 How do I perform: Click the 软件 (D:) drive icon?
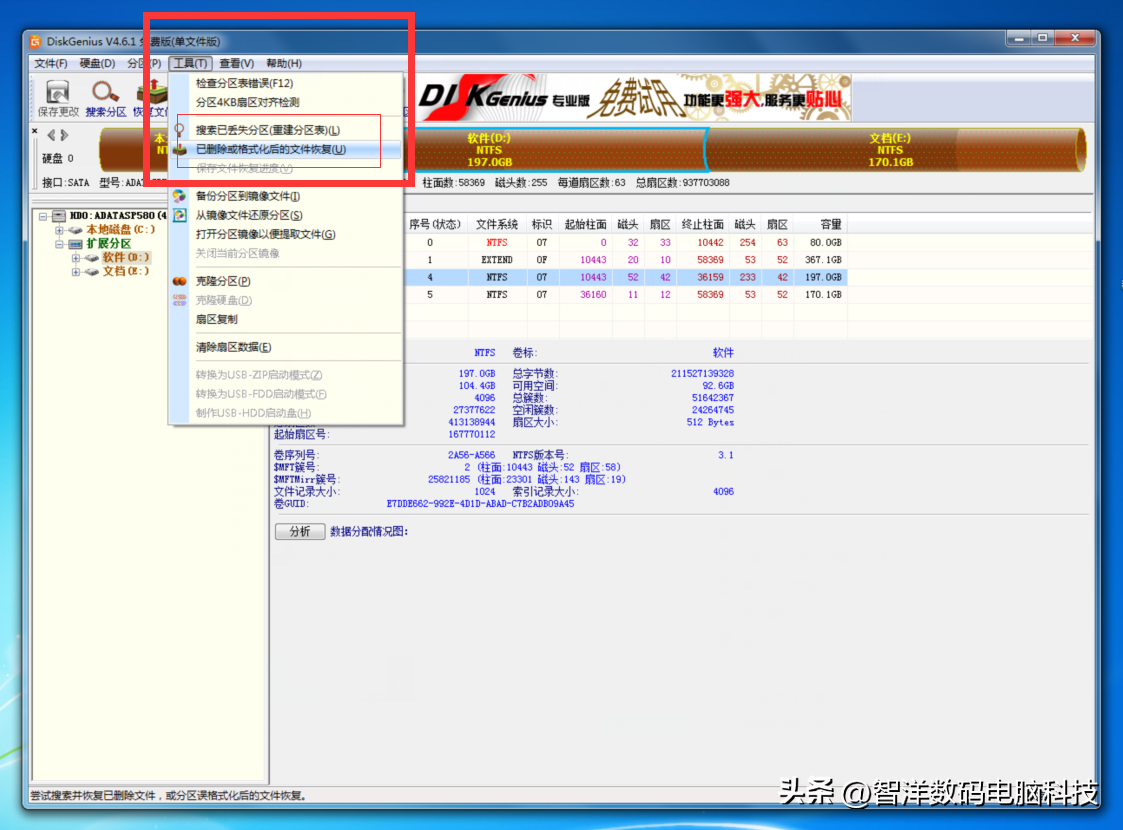click(92, 258)
